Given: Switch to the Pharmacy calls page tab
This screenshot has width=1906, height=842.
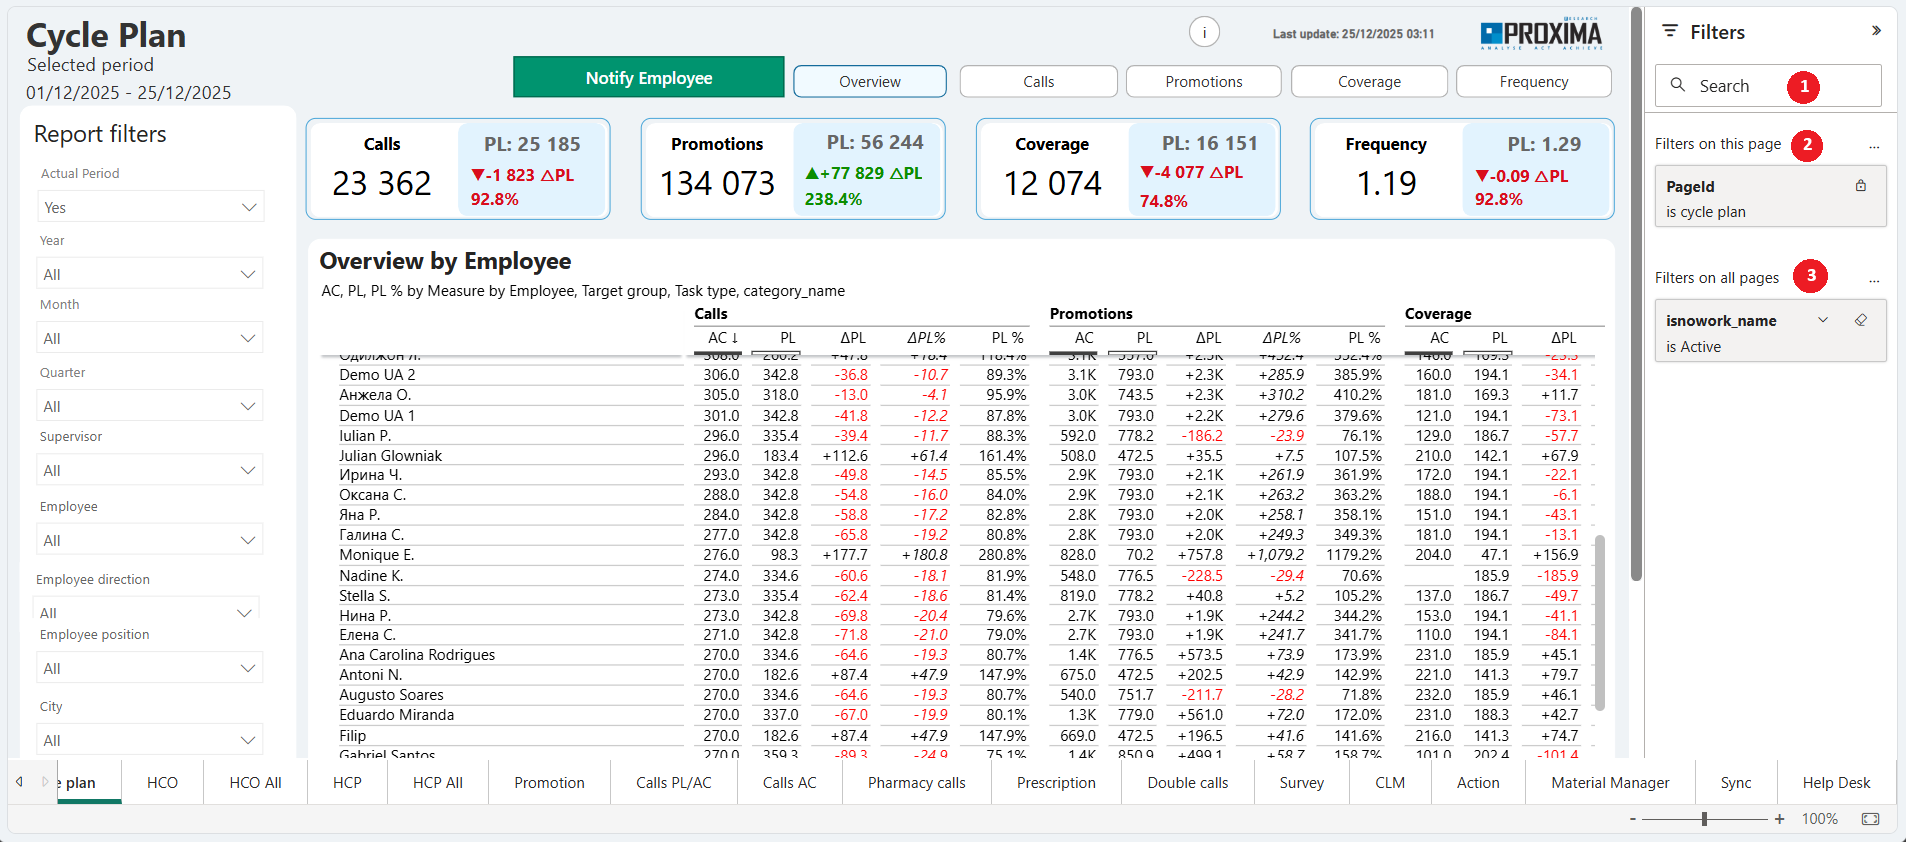Looking at the screenshot, I should tap(916, 783).
